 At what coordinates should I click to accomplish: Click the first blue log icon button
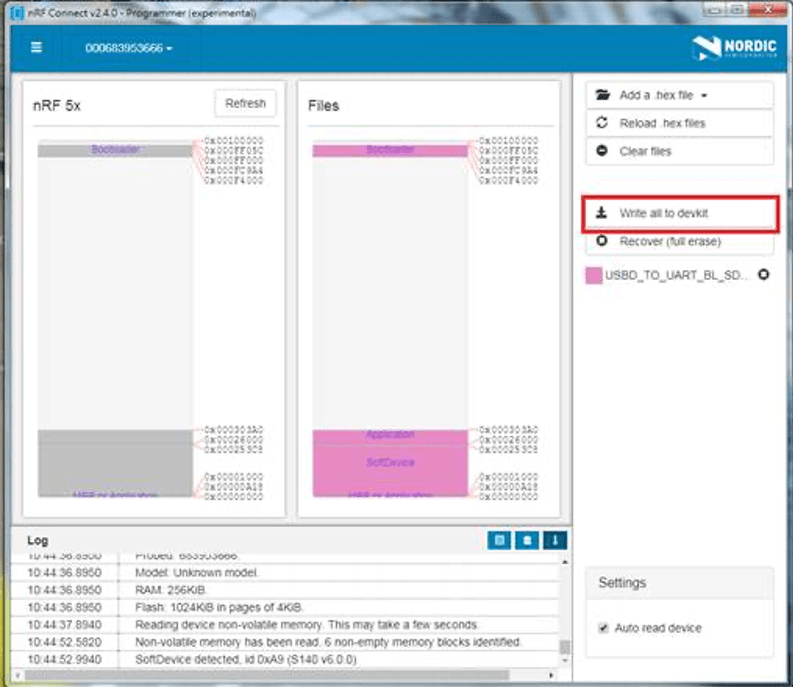(499, 540)
